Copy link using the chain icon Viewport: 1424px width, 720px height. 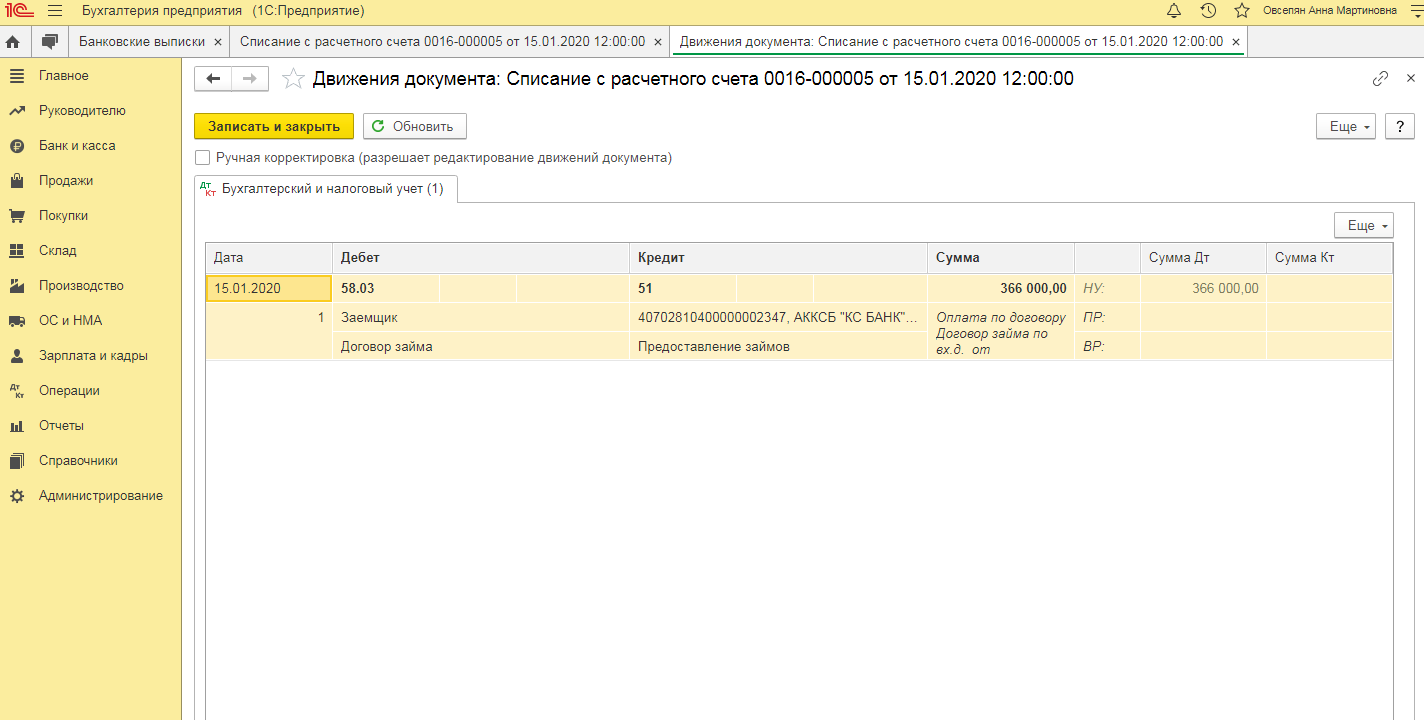pyautogui.click(x=1380, y=78)
